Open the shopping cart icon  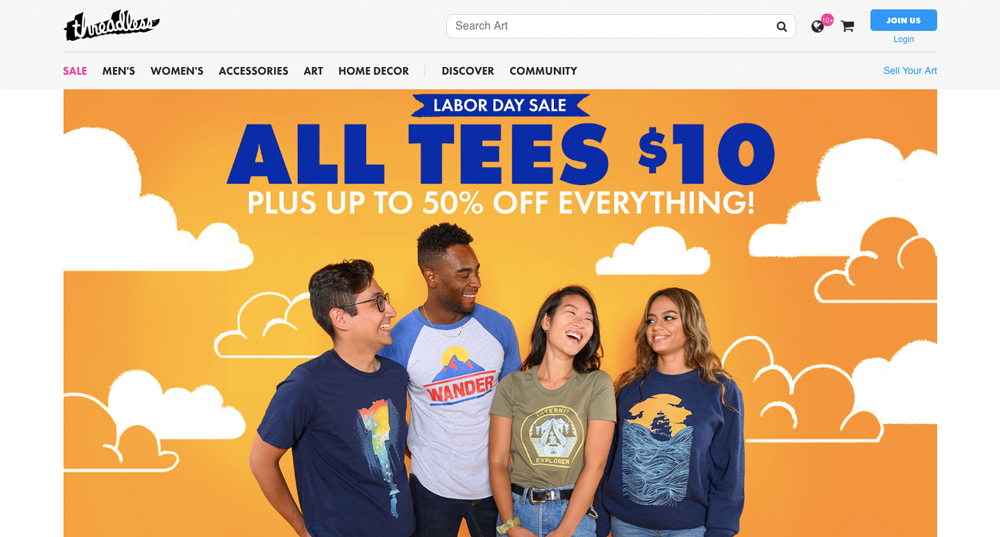[847, 26]
